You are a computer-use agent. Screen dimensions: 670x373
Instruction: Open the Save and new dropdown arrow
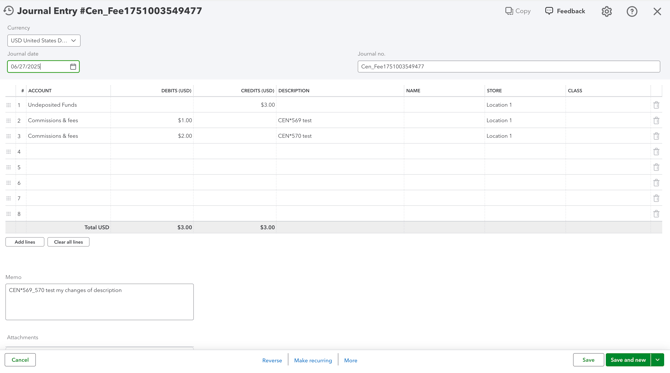coord(657,360)
